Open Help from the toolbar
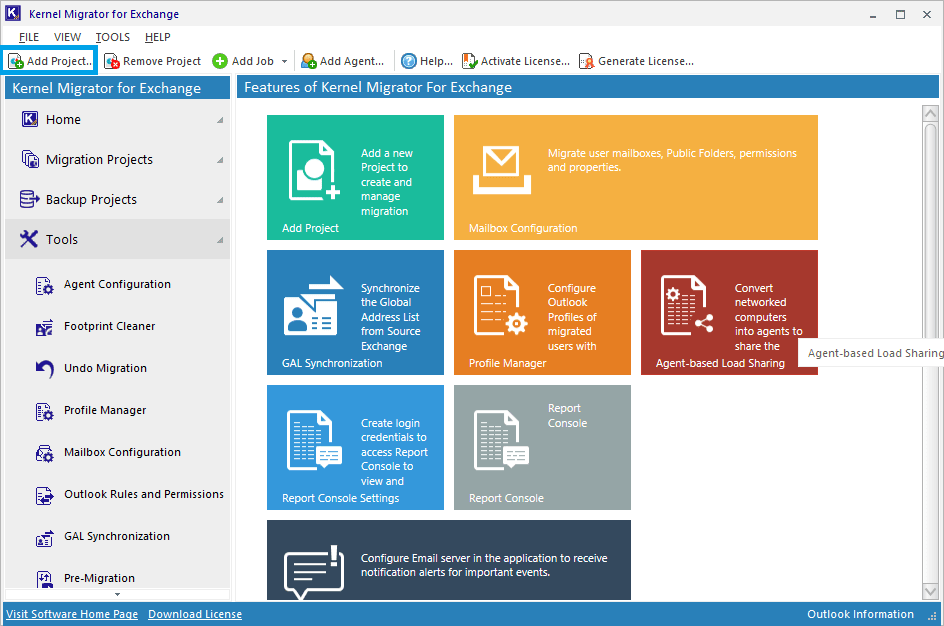The image size is (944, 626). [427, 61]
